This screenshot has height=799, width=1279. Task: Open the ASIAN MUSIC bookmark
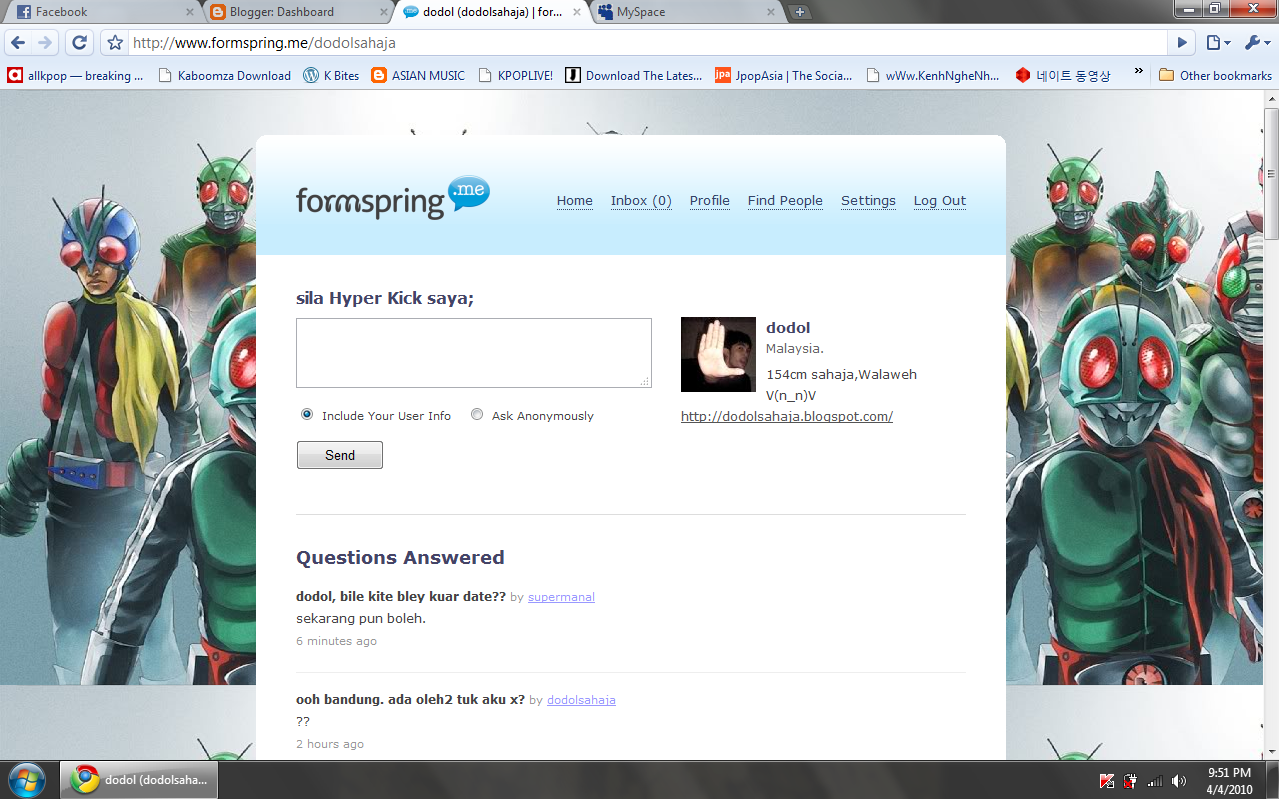pos(418,75)
